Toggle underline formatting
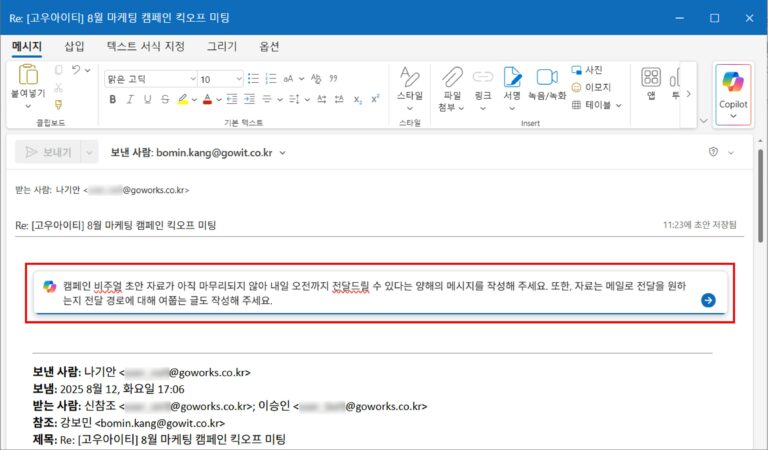The height and width of the screenshot is (450, 768). click(x=147, y=99)
